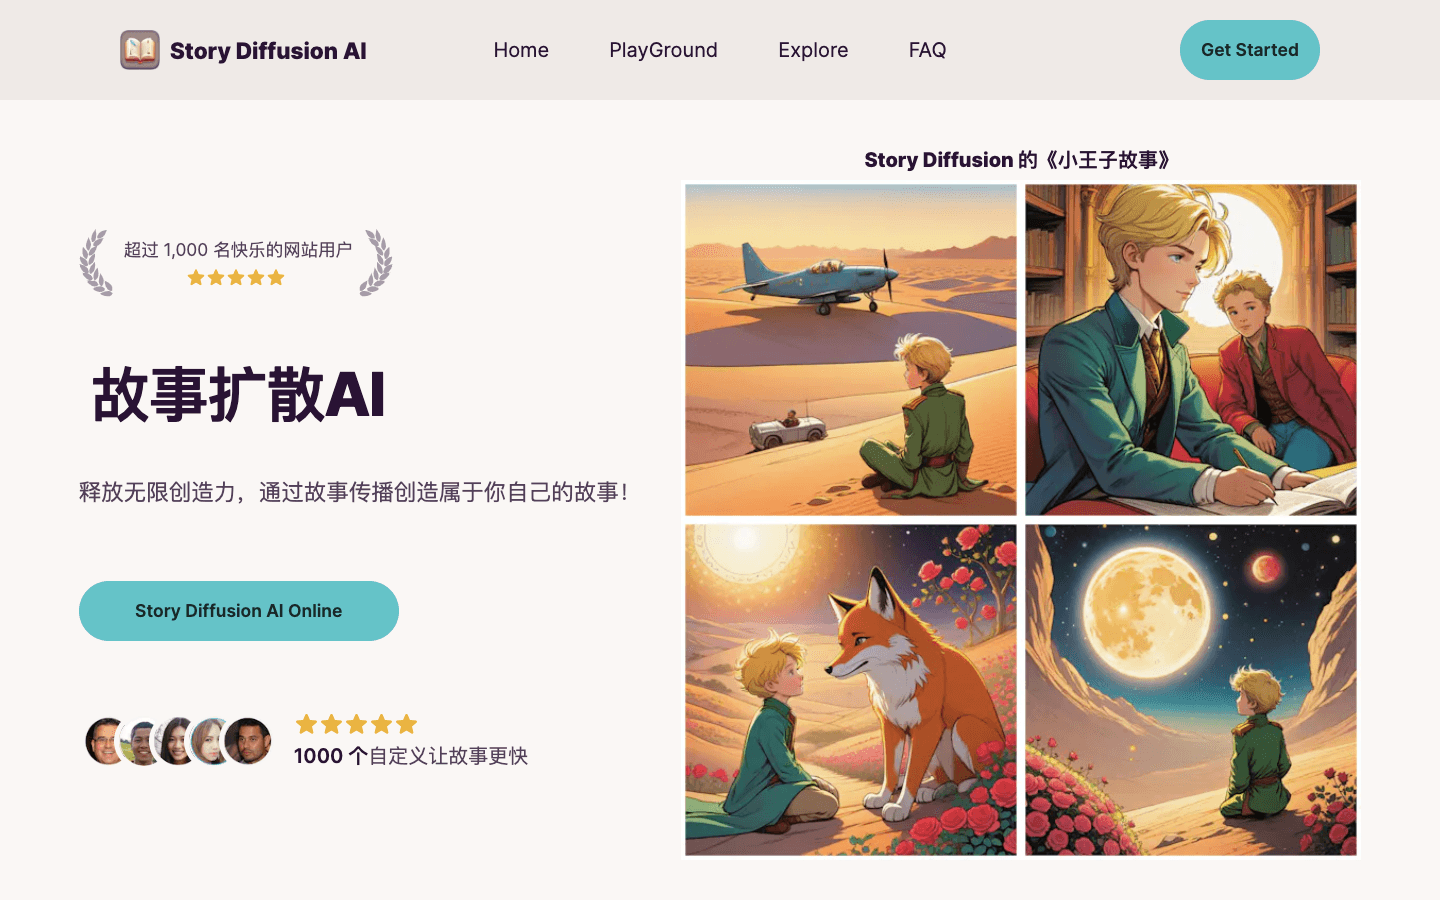The image size is (1440, 900).
Task: Open the Home menu item
Action: tap(521, 50)
